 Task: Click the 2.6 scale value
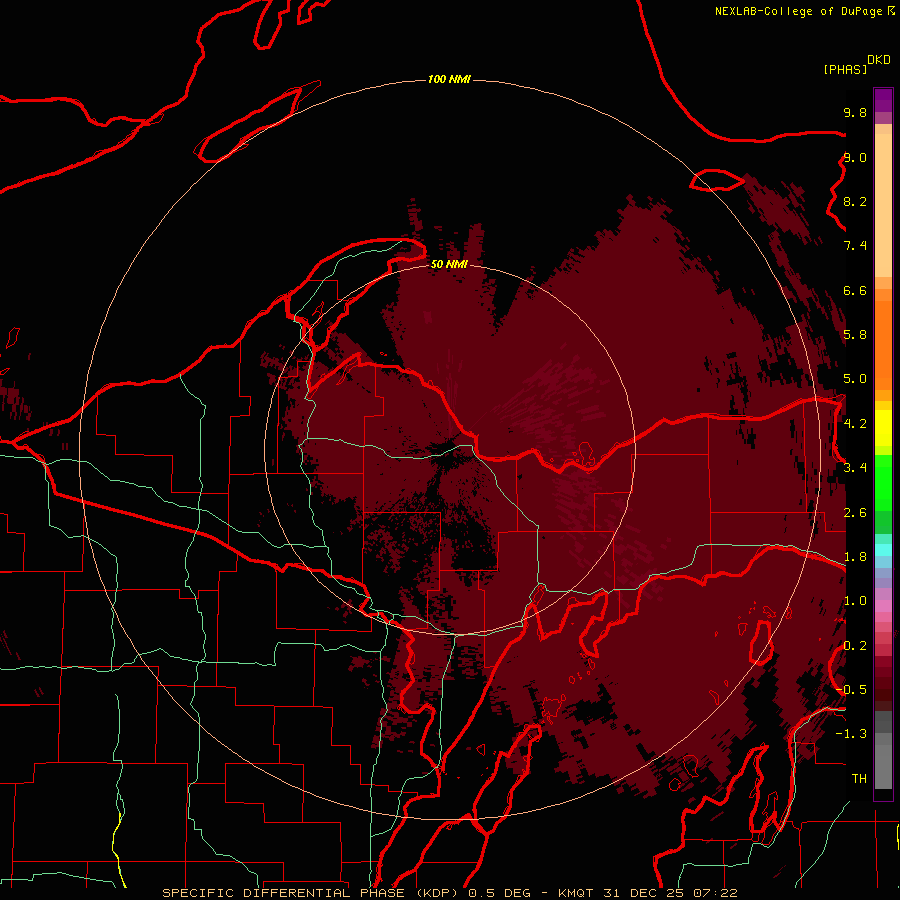point(855,513)
